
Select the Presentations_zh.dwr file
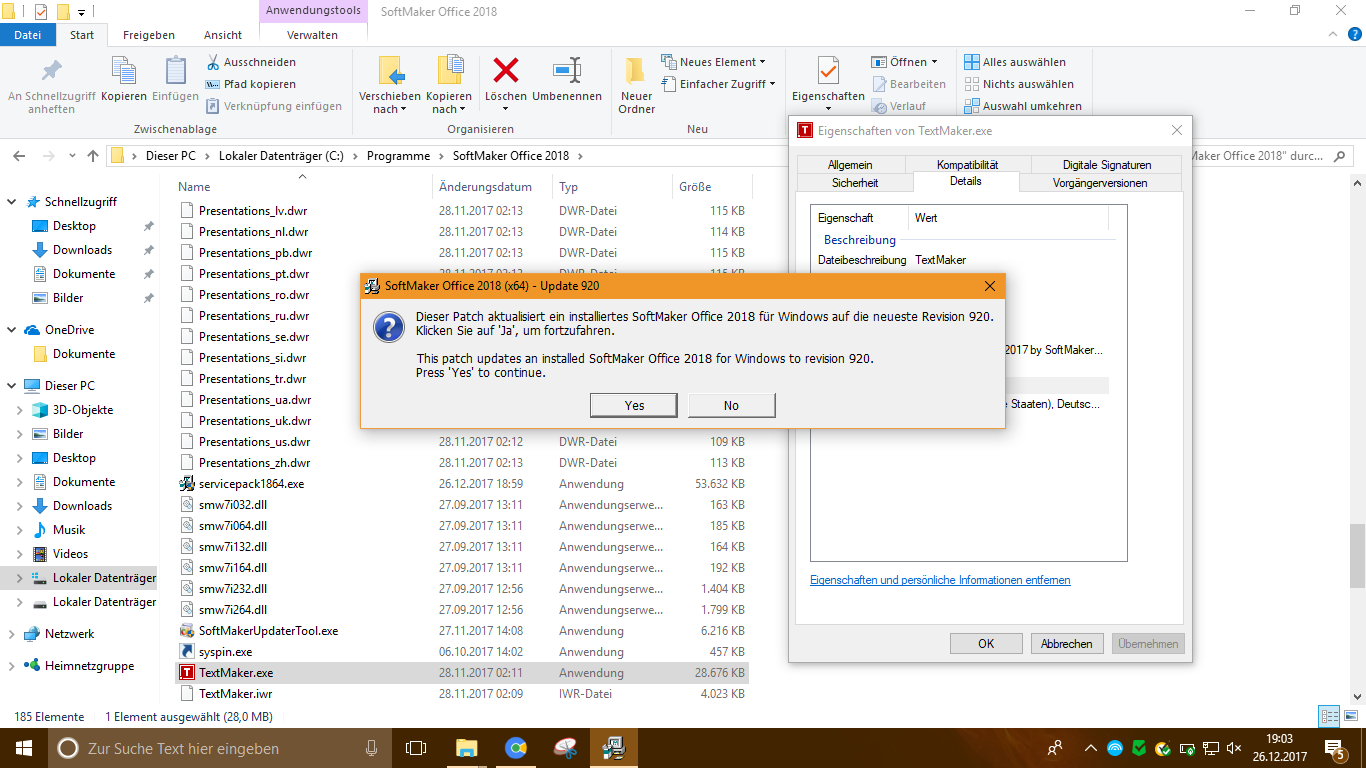click(x=254, y=462)
